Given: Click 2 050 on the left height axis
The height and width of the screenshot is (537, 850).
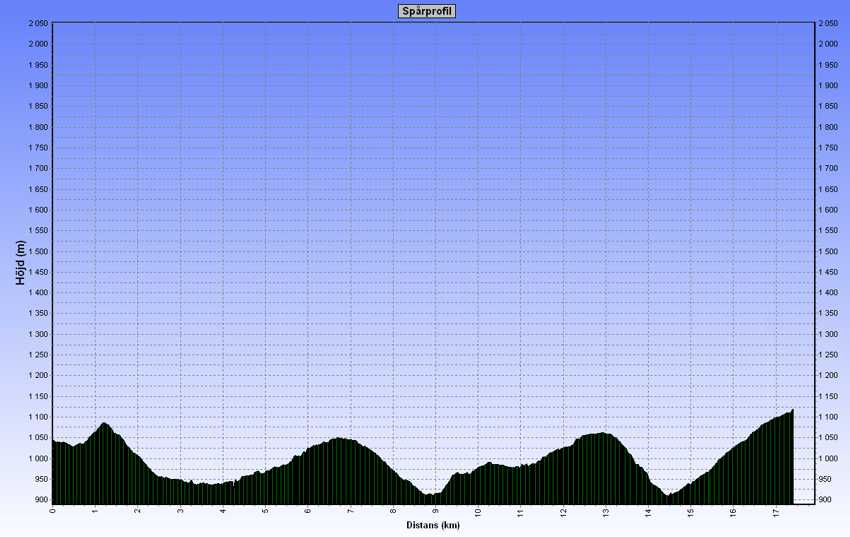Looking at the screenshot, I should coord(38,23).
